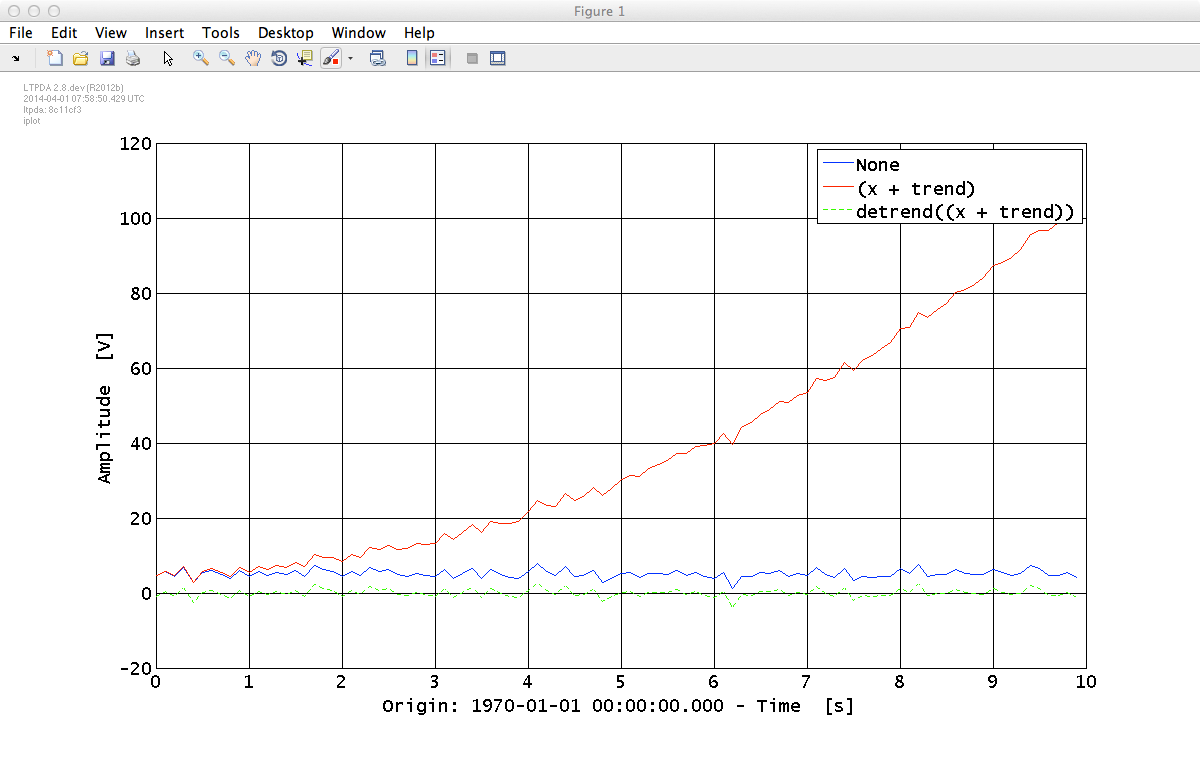This screenshot has height=773, width=1200.
Task: Click the toolbar dock arrow icon
Action: point(15,59)
